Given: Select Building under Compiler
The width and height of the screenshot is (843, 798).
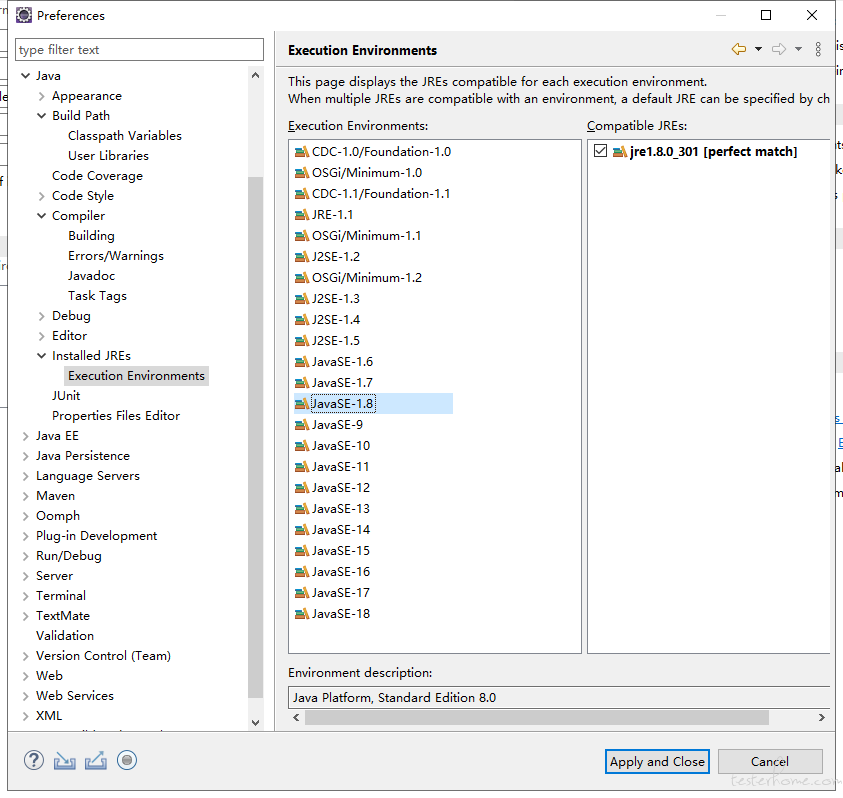Looking at the screenshot, I should pos(91,236).
